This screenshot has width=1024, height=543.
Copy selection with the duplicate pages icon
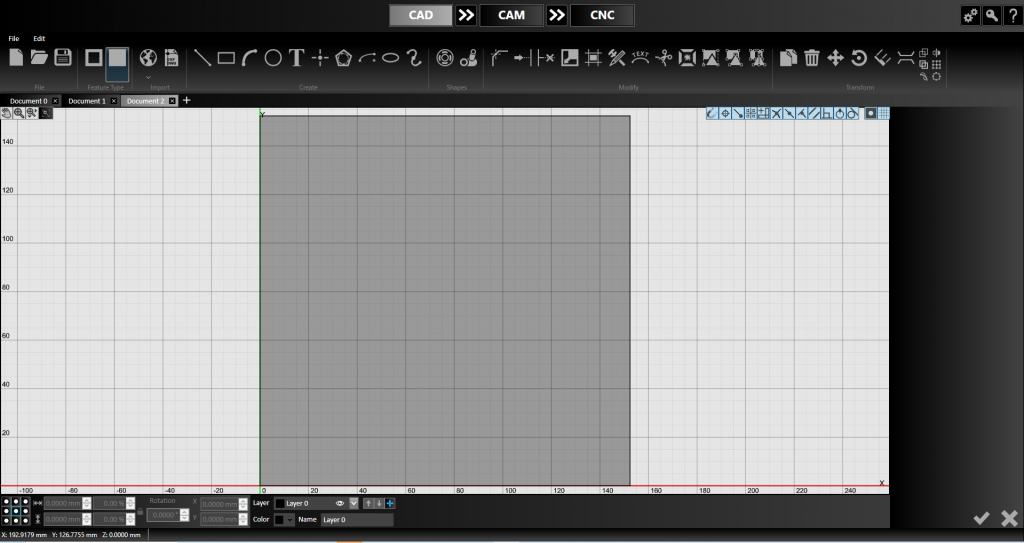click(788, 58)
